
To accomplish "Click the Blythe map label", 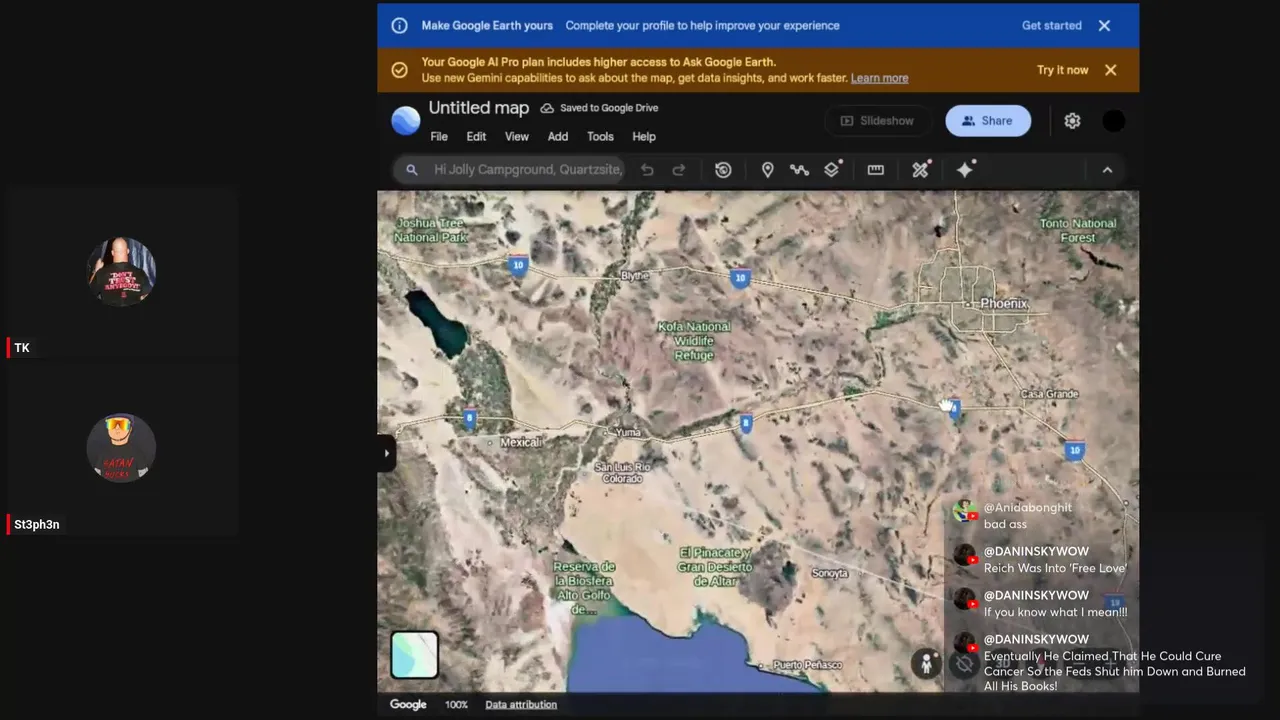I will coord(635,276).
